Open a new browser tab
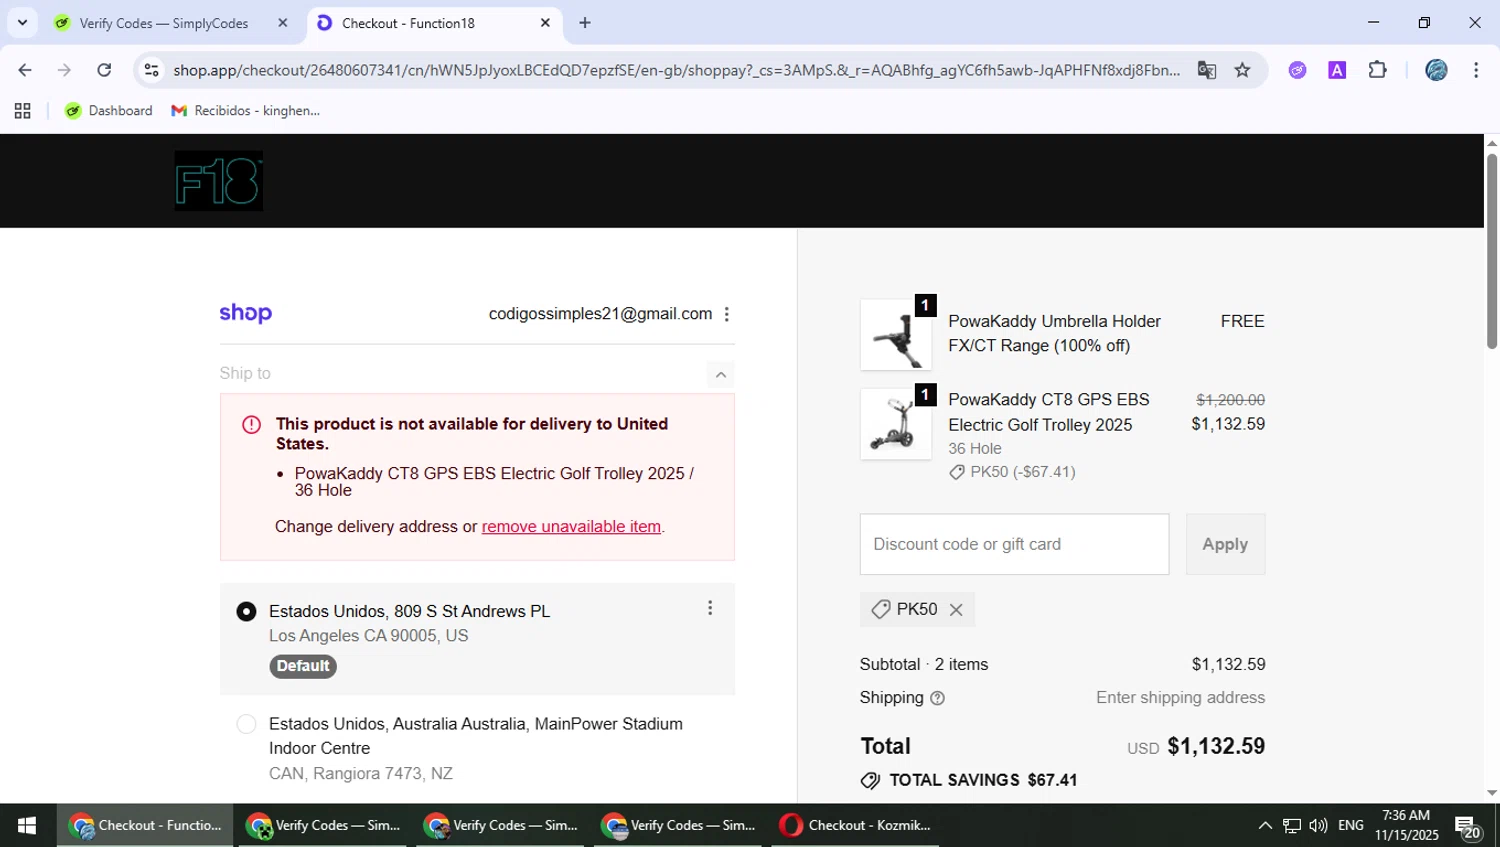The height and width of the screenshot is (847, 1500). (585, 23)
